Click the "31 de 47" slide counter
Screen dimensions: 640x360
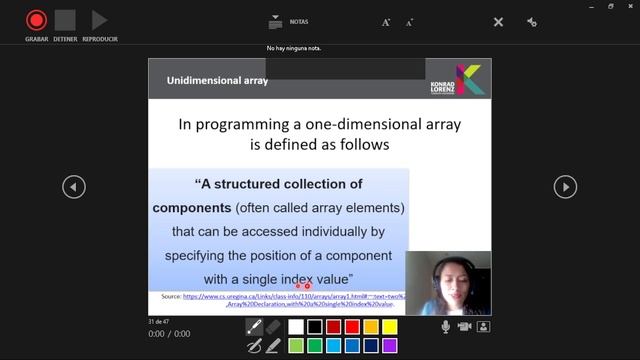pos(159,322)
